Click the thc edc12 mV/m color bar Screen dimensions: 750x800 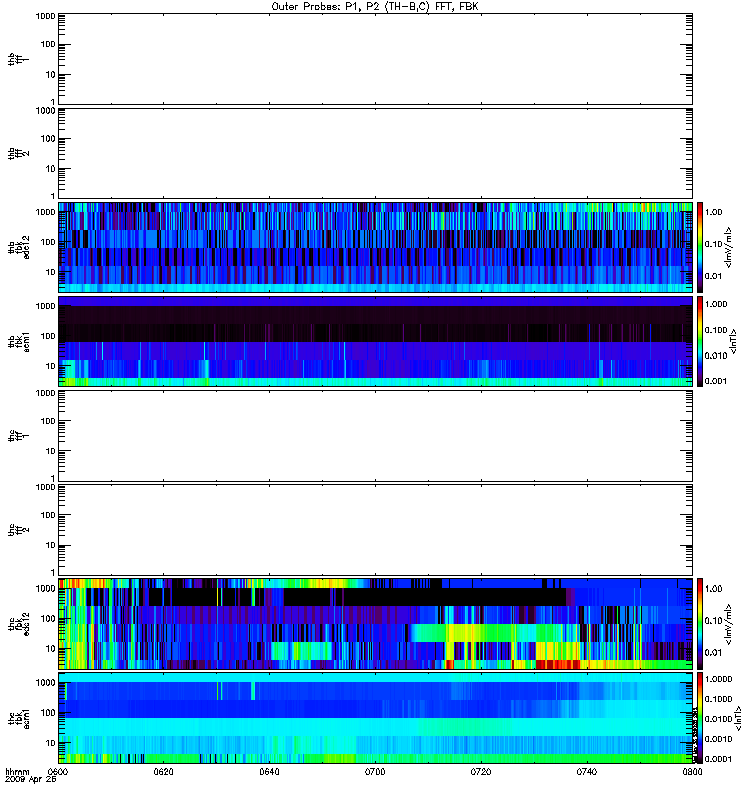(700, 624)
